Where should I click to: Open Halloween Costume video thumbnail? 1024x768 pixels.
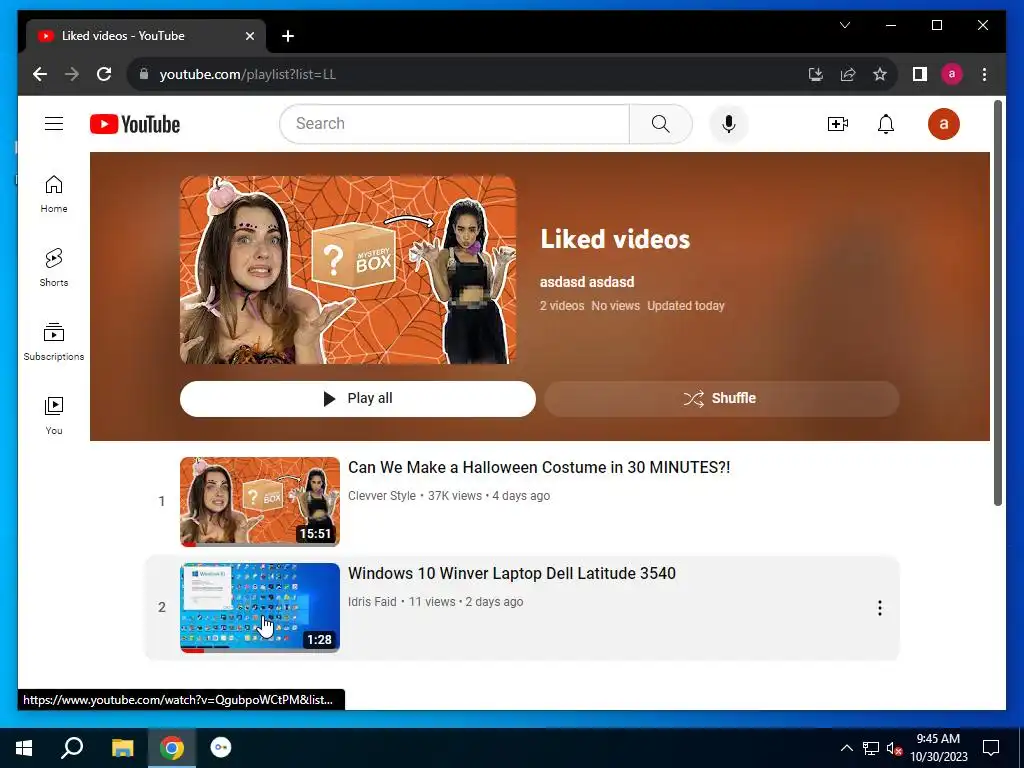pos(260,502)
